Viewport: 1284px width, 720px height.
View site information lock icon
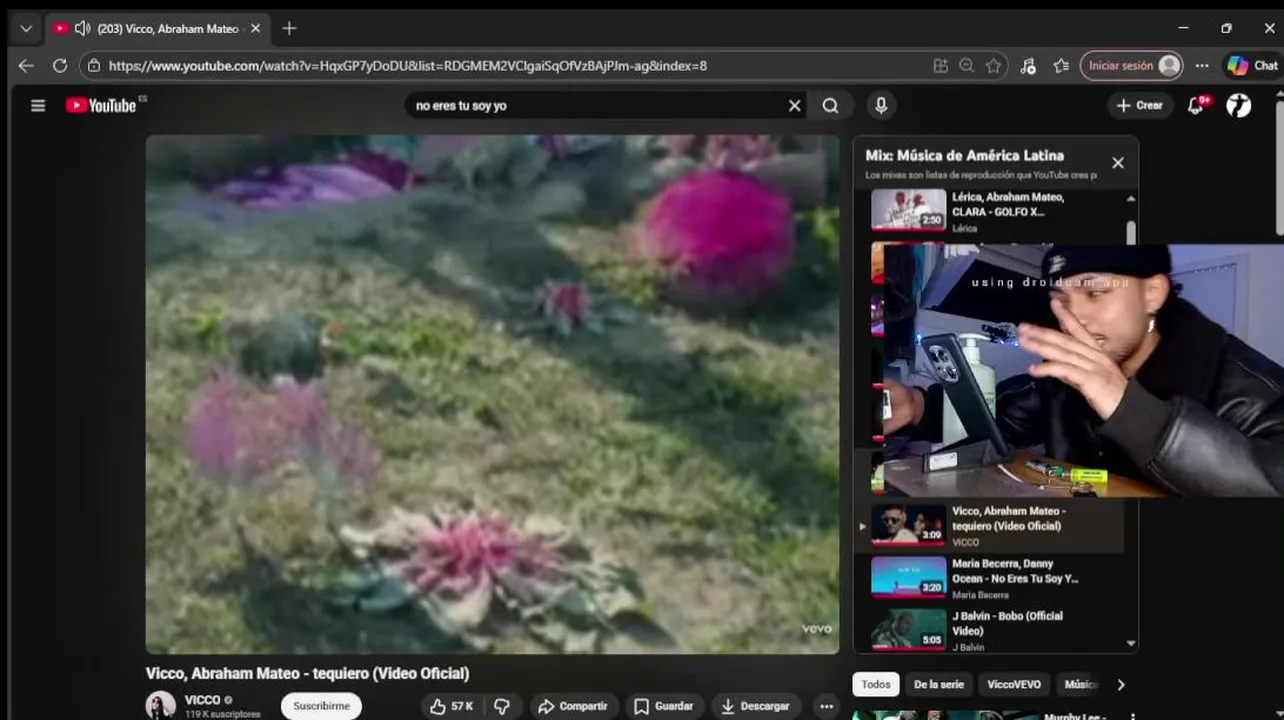coord(94,66)
